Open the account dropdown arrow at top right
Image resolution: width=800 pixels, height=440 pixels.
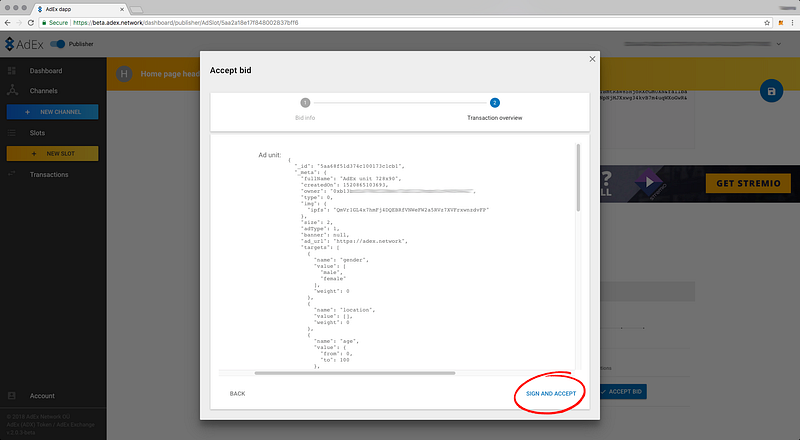tap(779, 44)
